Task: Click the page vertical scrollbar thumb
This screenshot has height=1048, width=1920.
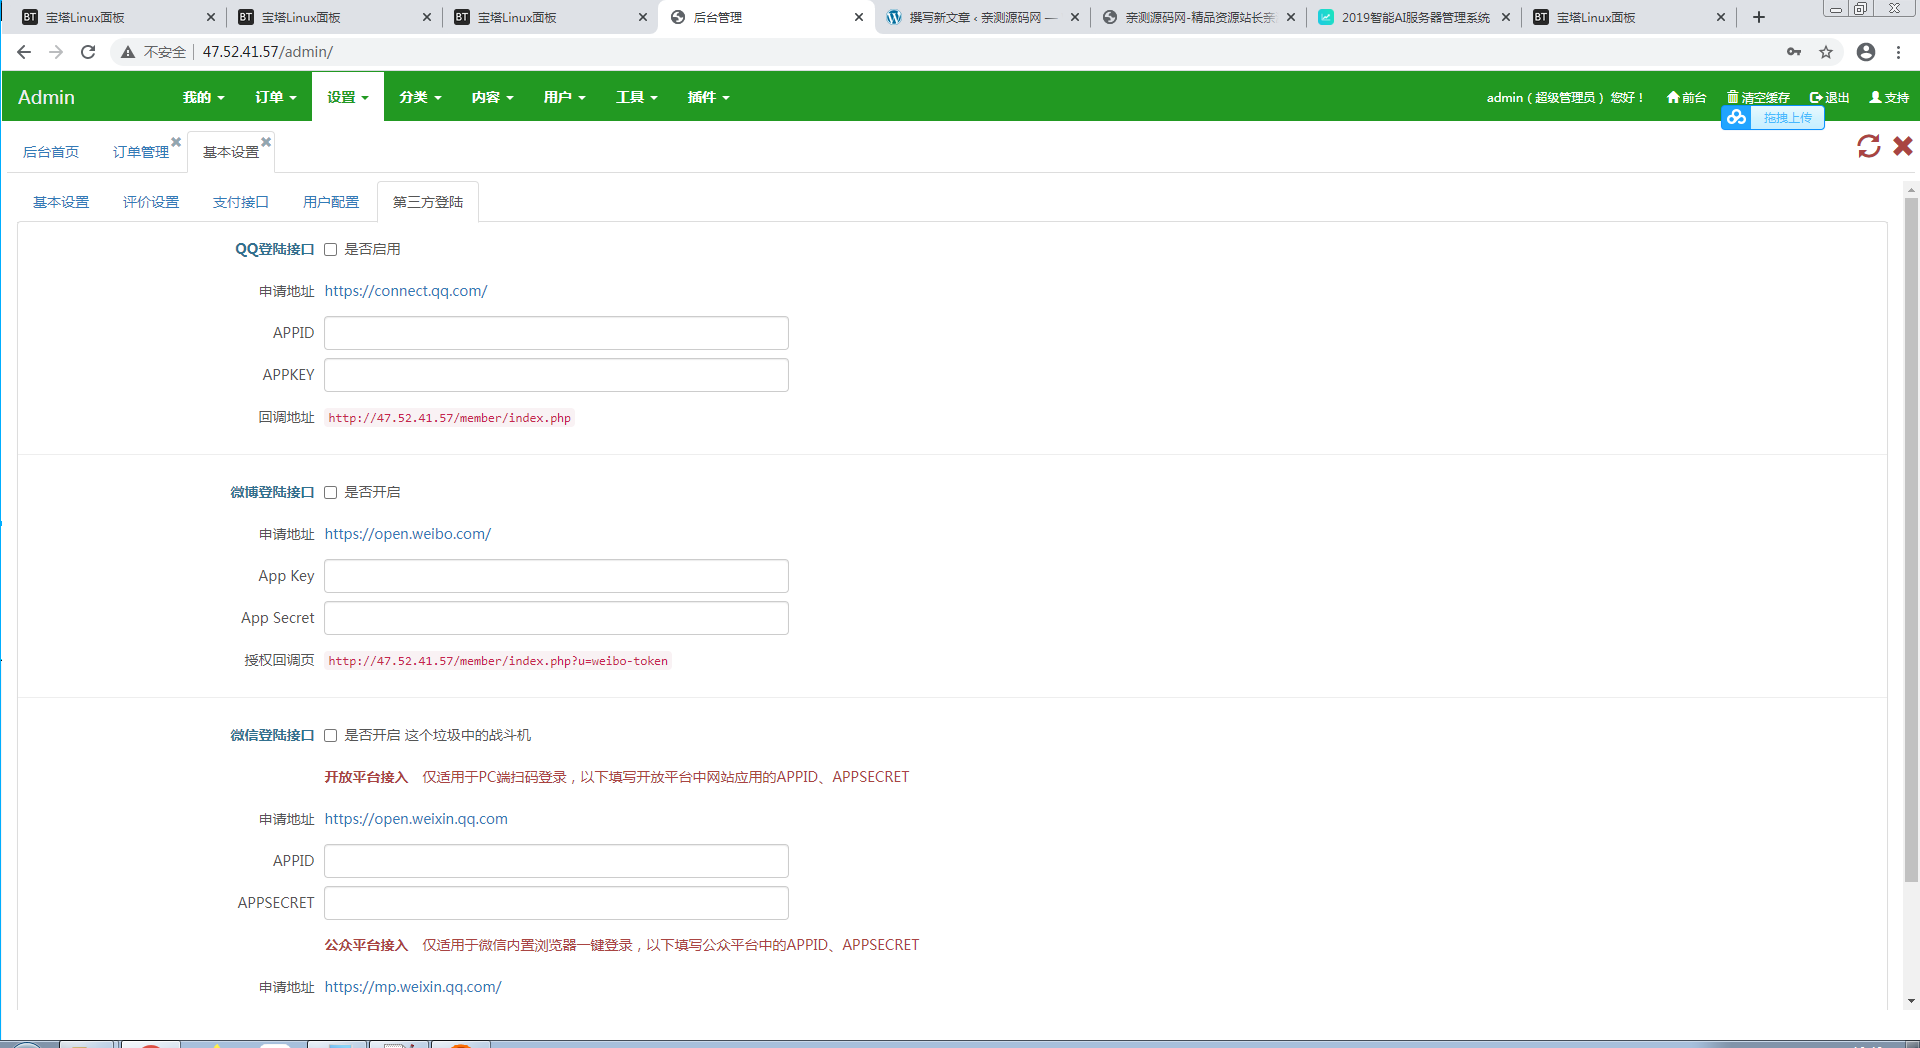Action: 1911,540
